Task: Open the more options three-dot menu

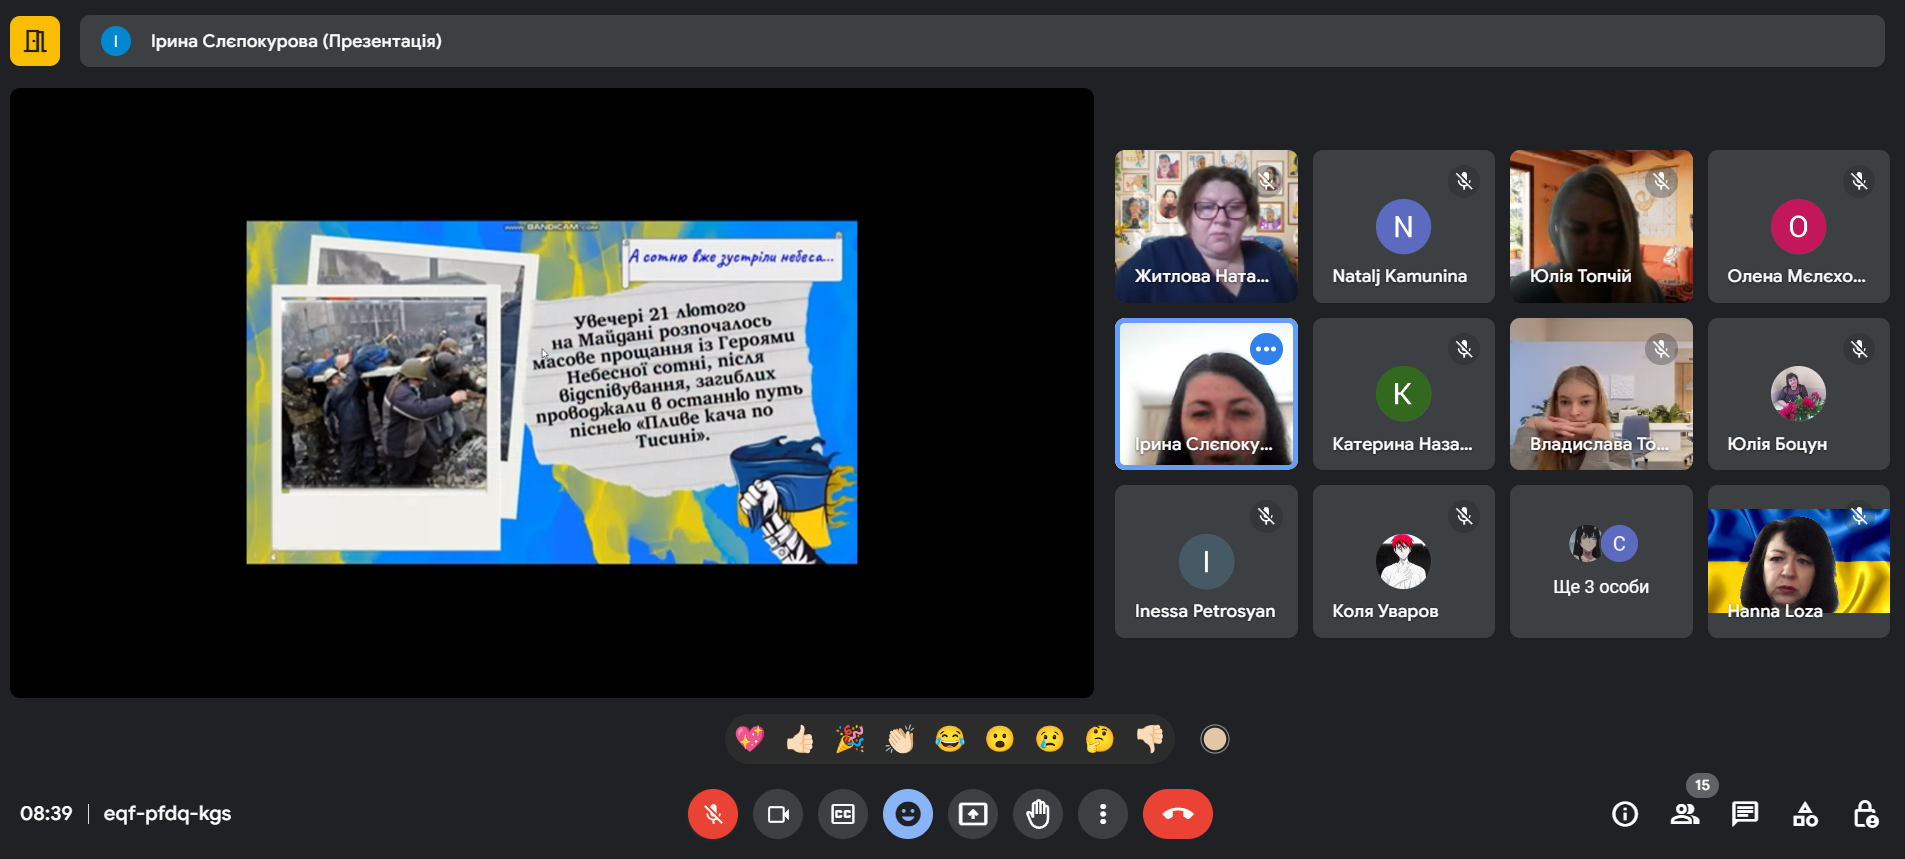Action: tap(1102, 814)
